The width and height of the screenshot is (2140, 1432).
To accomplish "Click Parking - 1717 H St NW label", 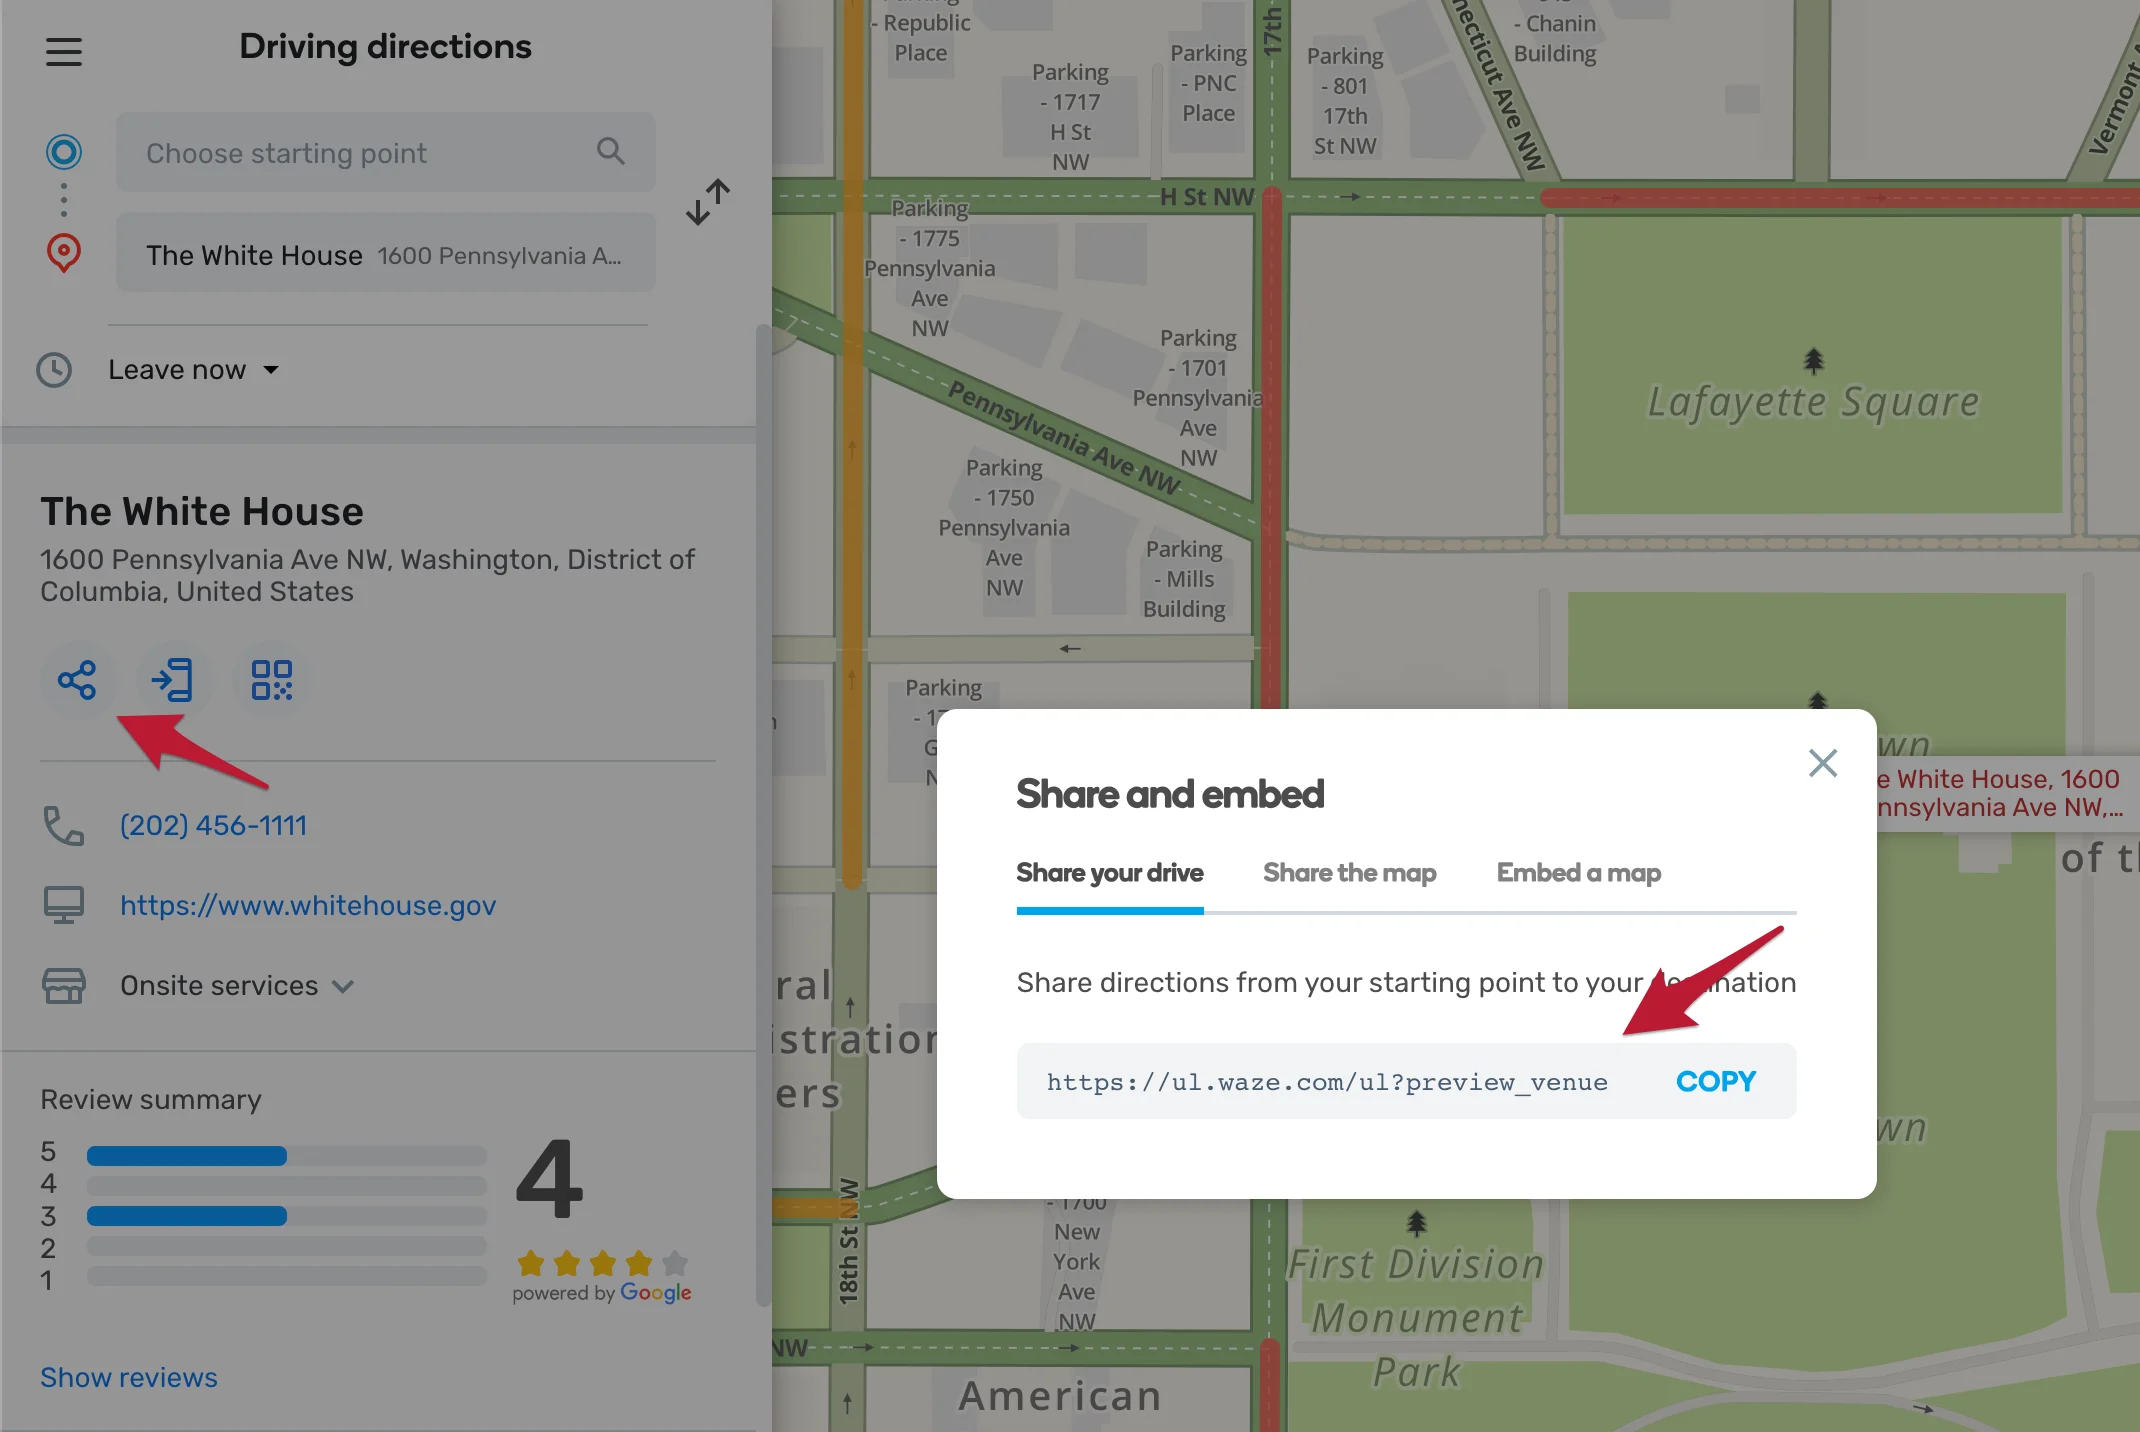I will tap(1070, 117).
